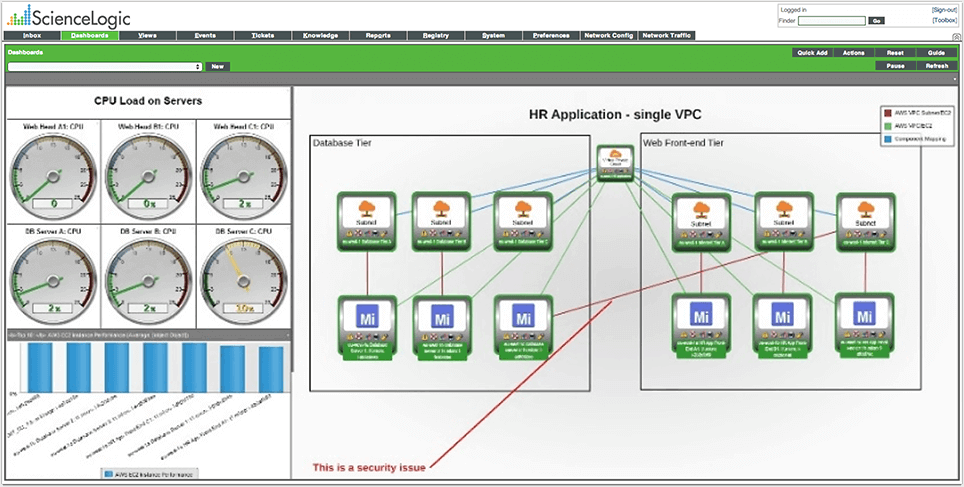The image size is (964, 487).
Task: Open the Actions menu button
Action: tap(853, 53)
